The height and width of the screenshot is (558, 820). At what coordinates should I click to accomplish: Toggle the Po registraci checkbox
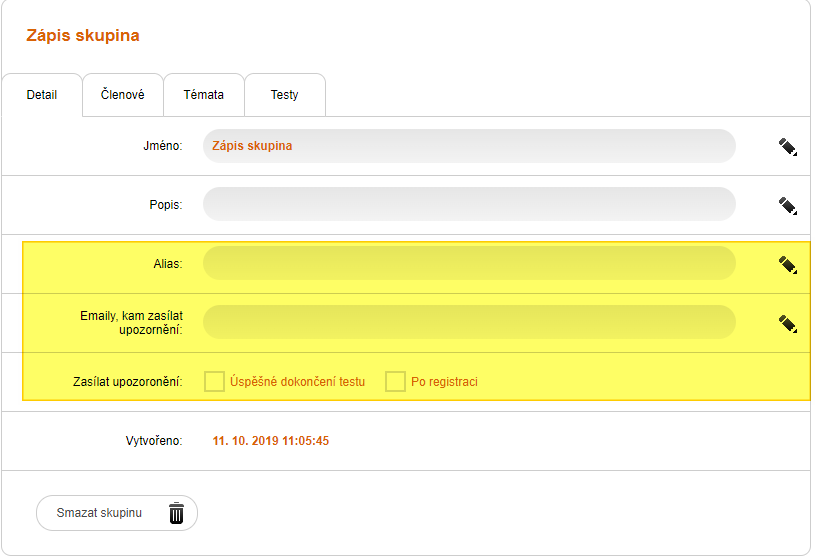(x=395, y=381)
